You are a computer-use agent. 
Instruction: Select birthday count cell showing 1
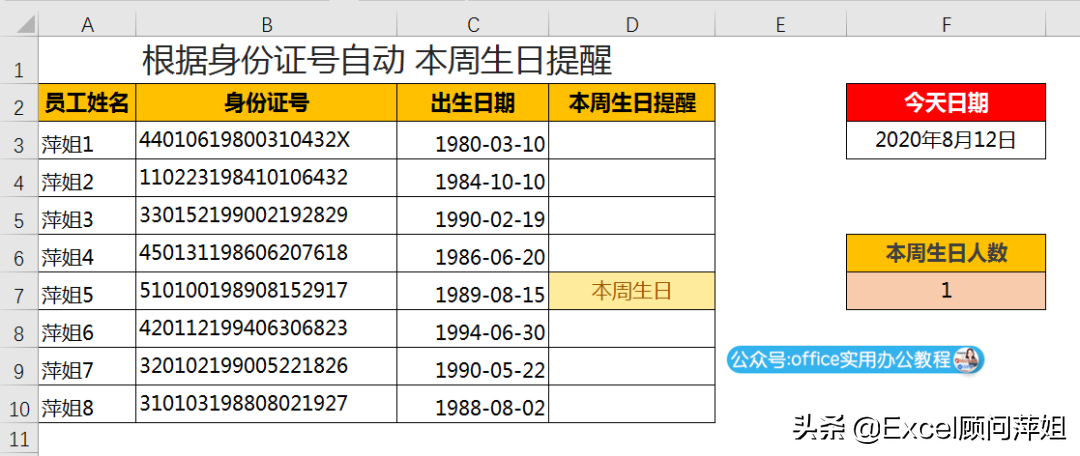946,291
